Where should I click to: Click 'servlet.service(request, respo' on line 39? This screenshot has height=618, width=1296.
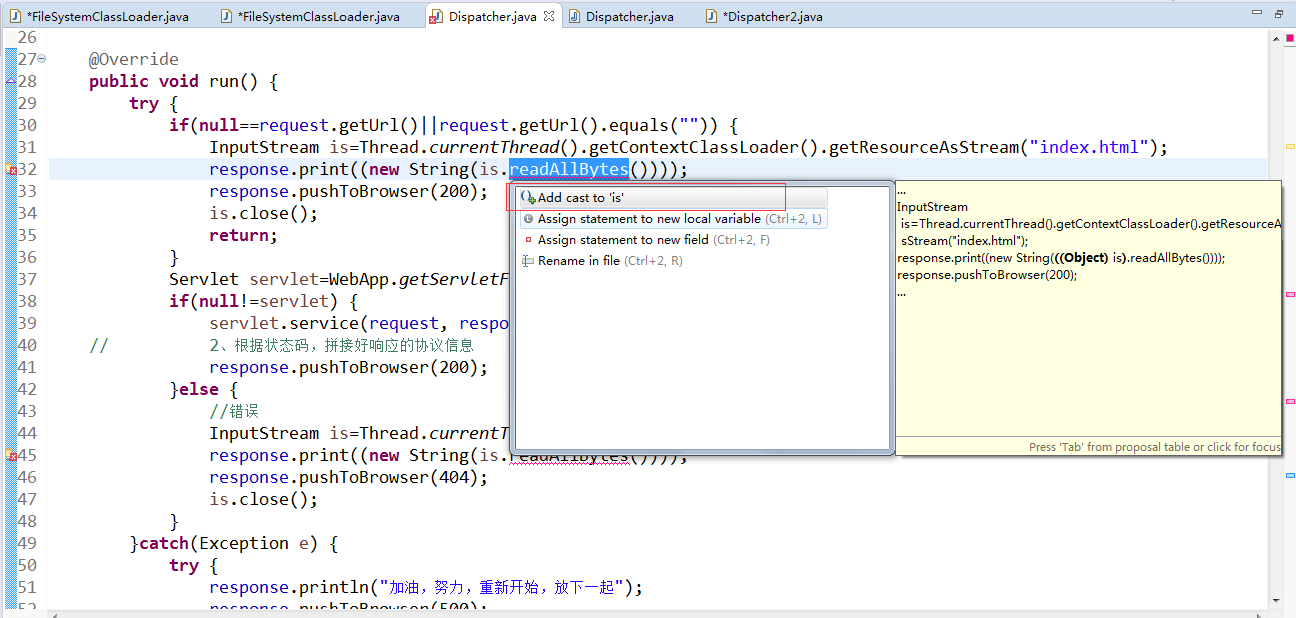click(x=359, y=324)
